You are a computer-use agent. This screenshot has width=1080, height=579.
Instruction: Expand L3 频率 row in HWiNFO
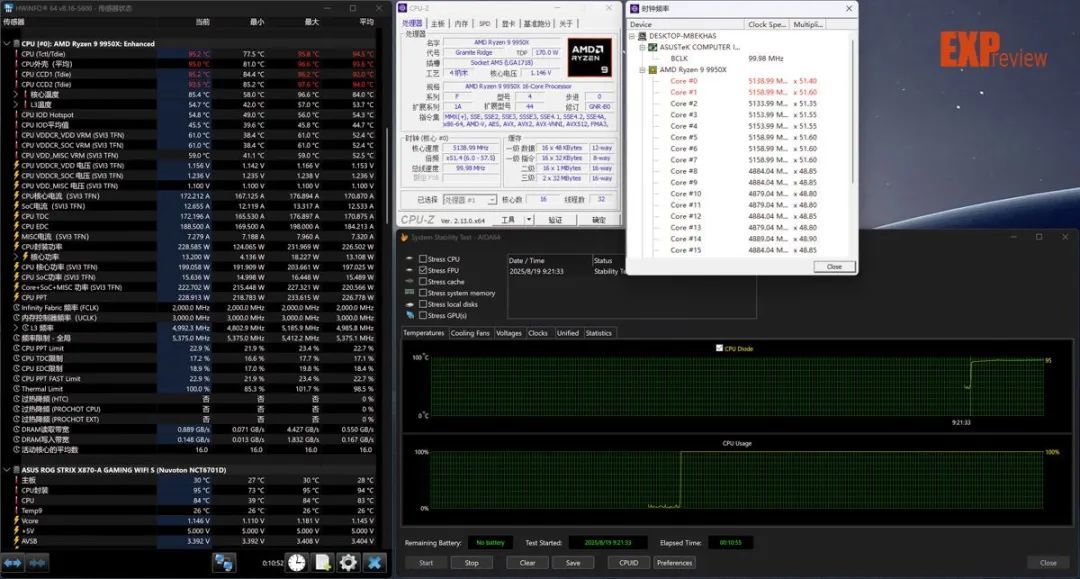(16, 328)
